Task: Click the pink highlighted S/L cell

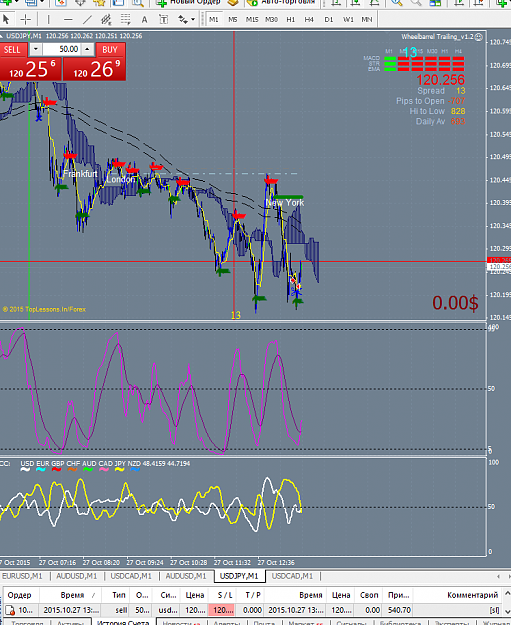Action: (x=222, y=610)
